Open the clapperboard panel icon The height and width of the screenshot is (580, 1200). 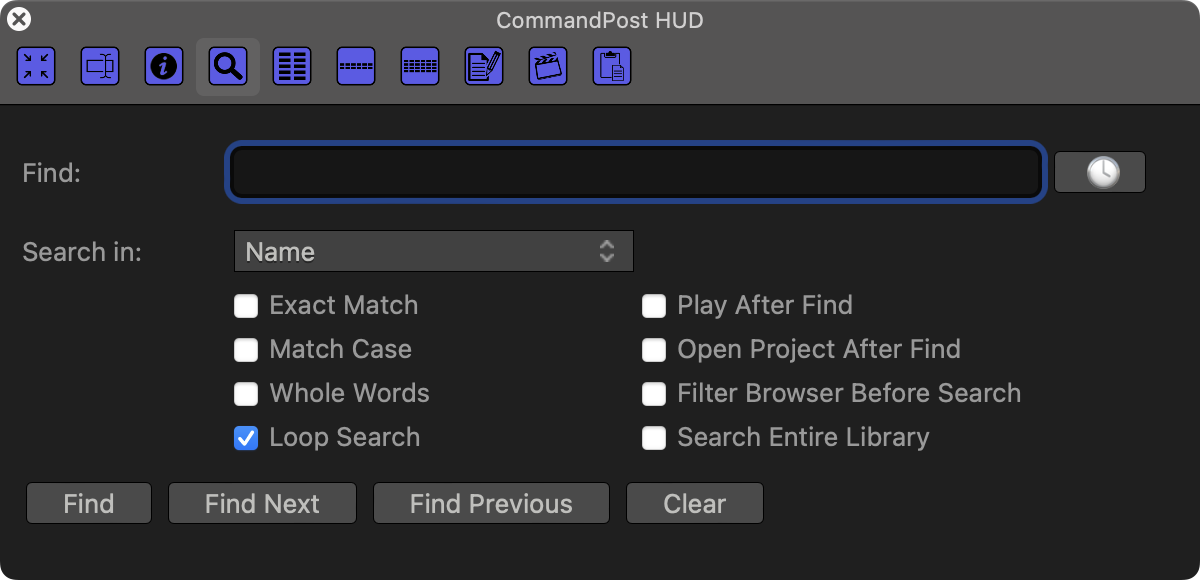click(548, 67)
